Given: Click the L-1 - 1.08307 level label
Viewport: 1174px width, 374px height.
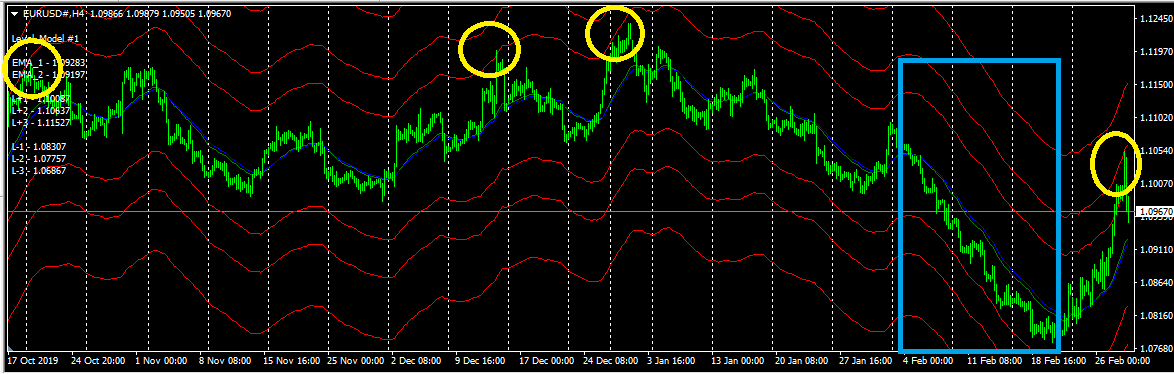Looking at the screenshot, I should [39, 147].
